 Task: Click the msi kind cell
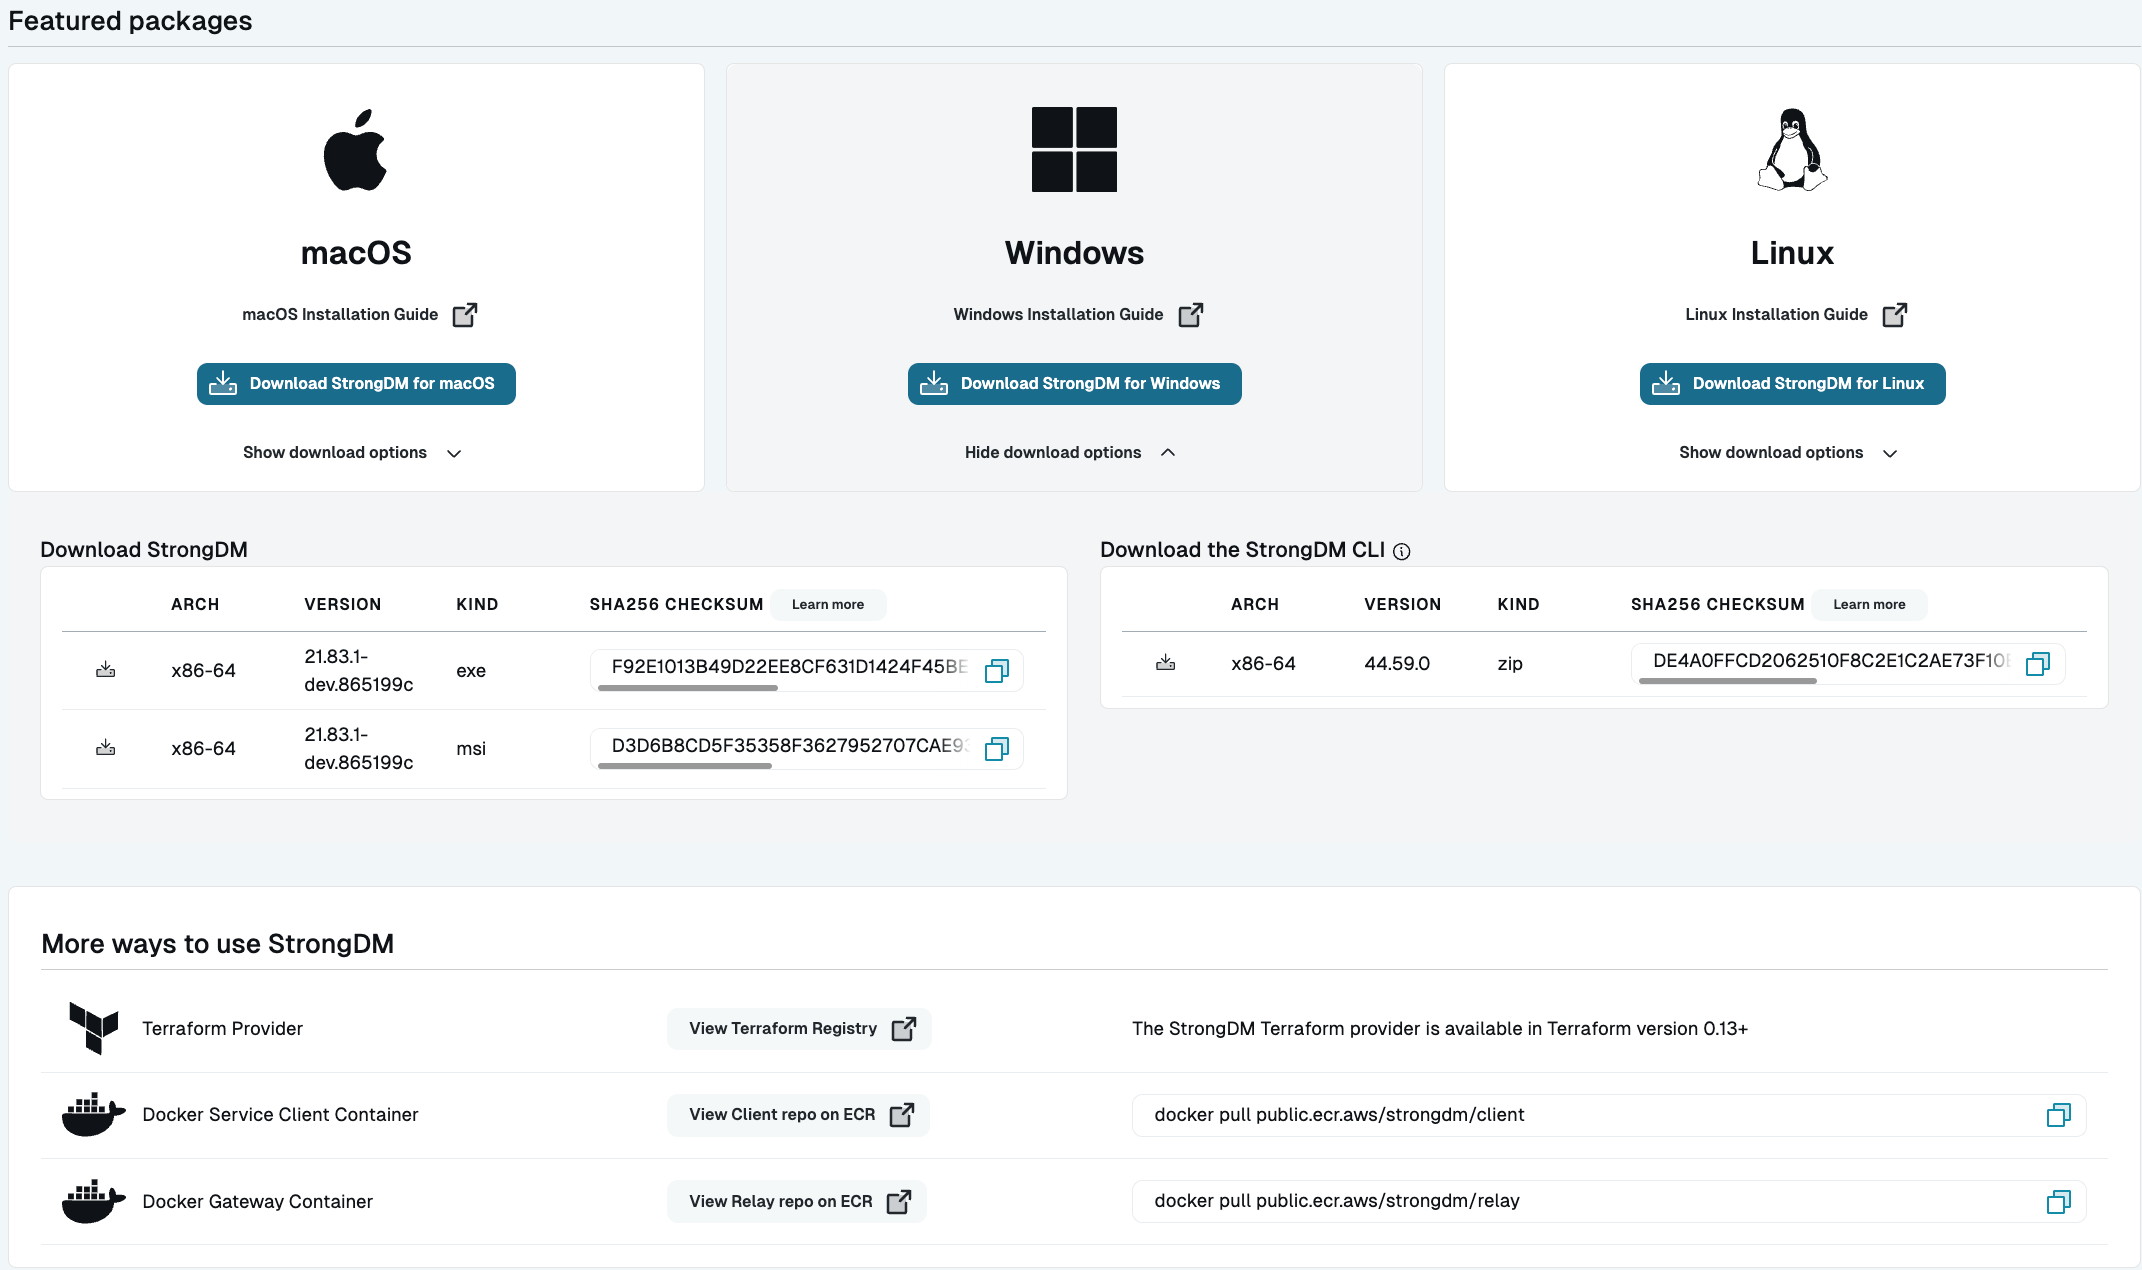(471, 749)
